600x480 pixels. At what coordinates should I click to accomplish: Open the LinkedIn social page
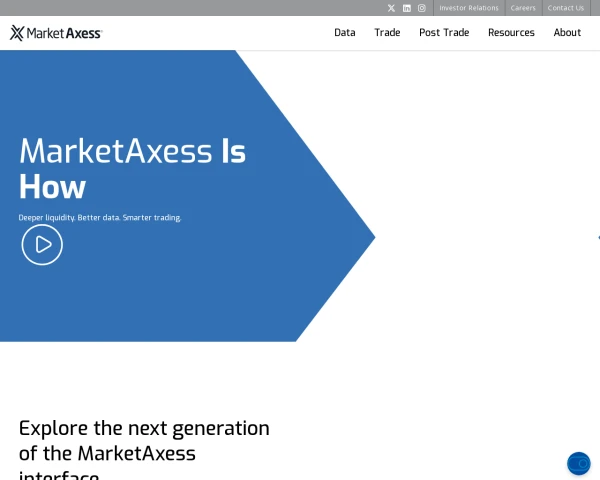tap(407, 8)
